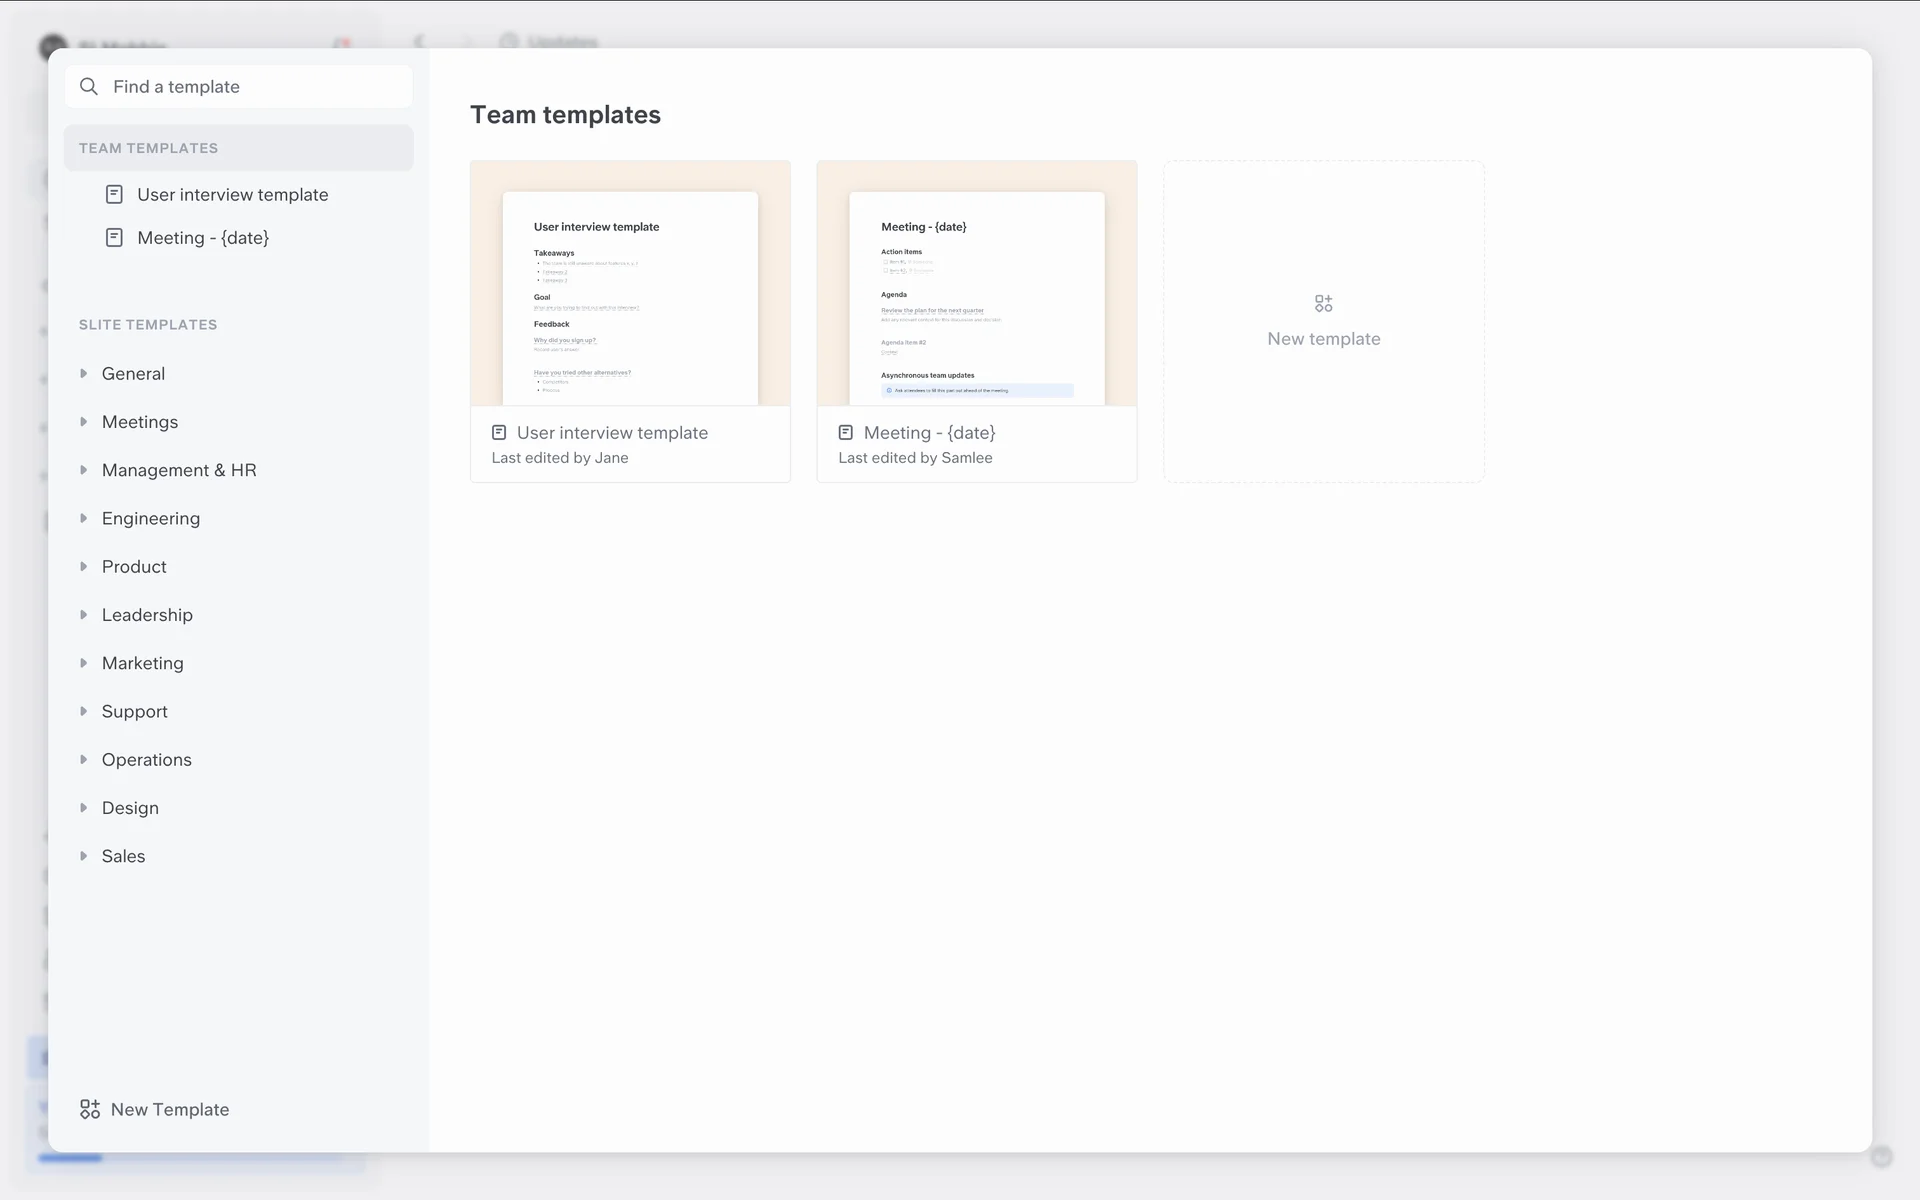
Task: Click the document icon beside User interview template in the sidebar
Action: [x=114, y=195]
